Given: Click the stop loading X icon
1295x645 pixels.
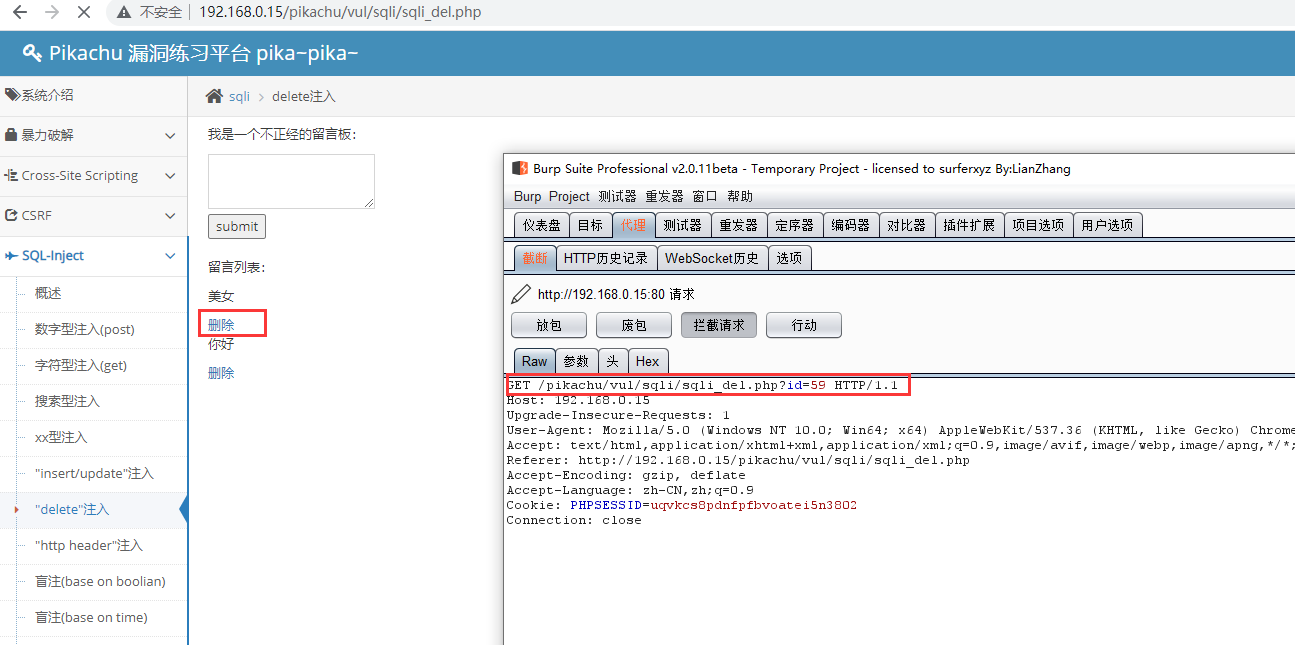Looking at the screenshot, I should [83, 13].
